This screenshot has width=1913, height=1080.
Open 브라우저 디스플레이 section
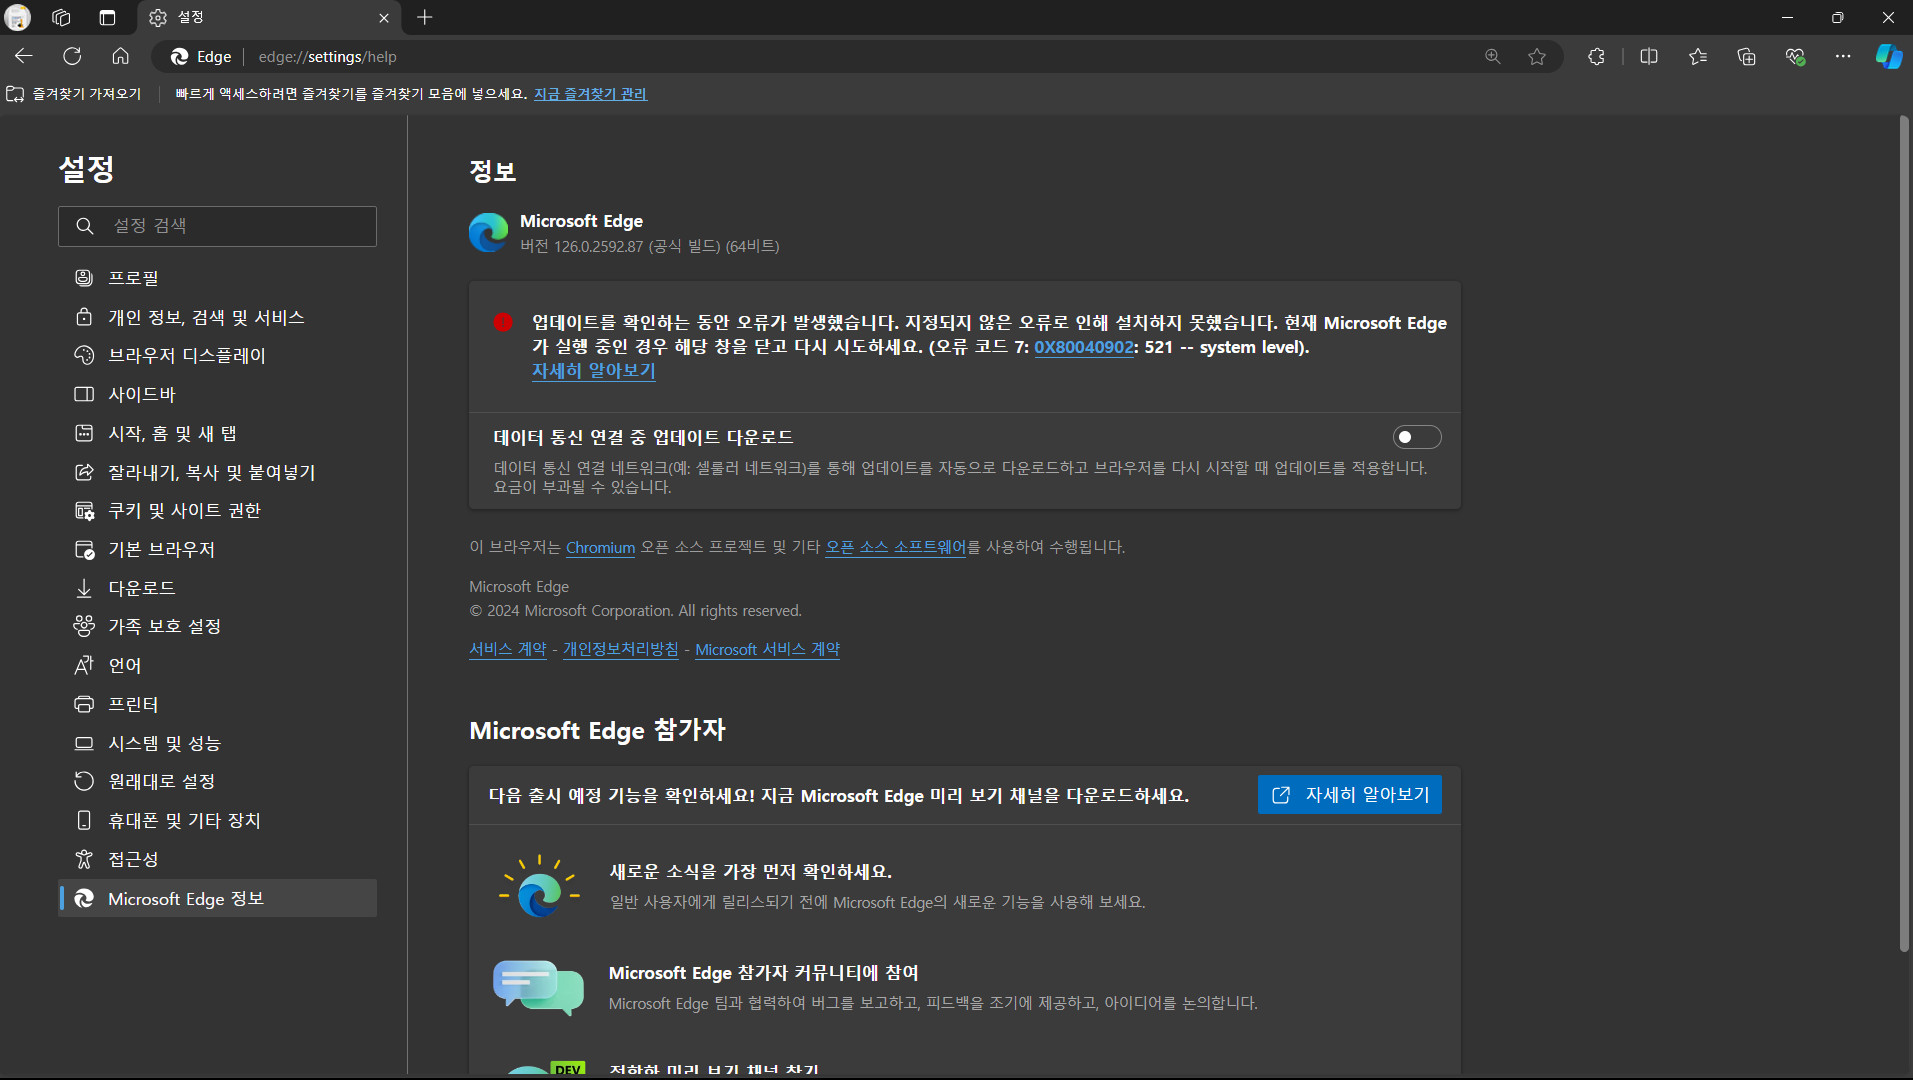(217, 356)
